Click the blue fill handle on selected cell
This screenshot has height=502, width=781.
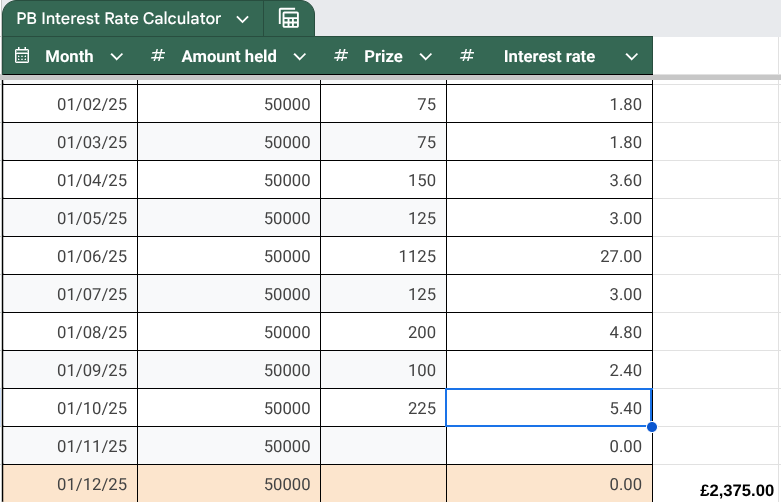[x=652, y=427]
